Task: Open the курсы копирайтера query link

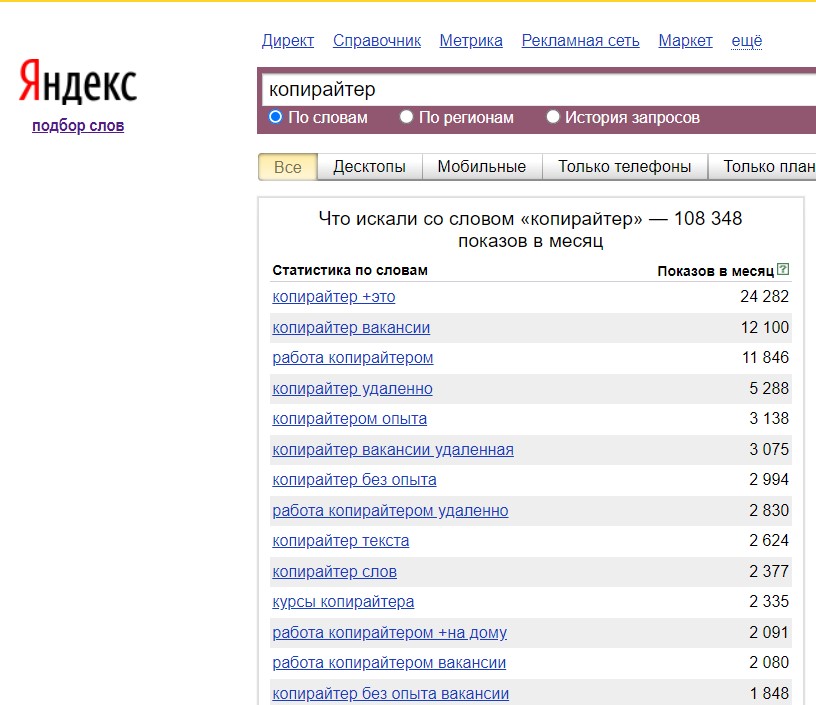Action: [x=343, y=602]
